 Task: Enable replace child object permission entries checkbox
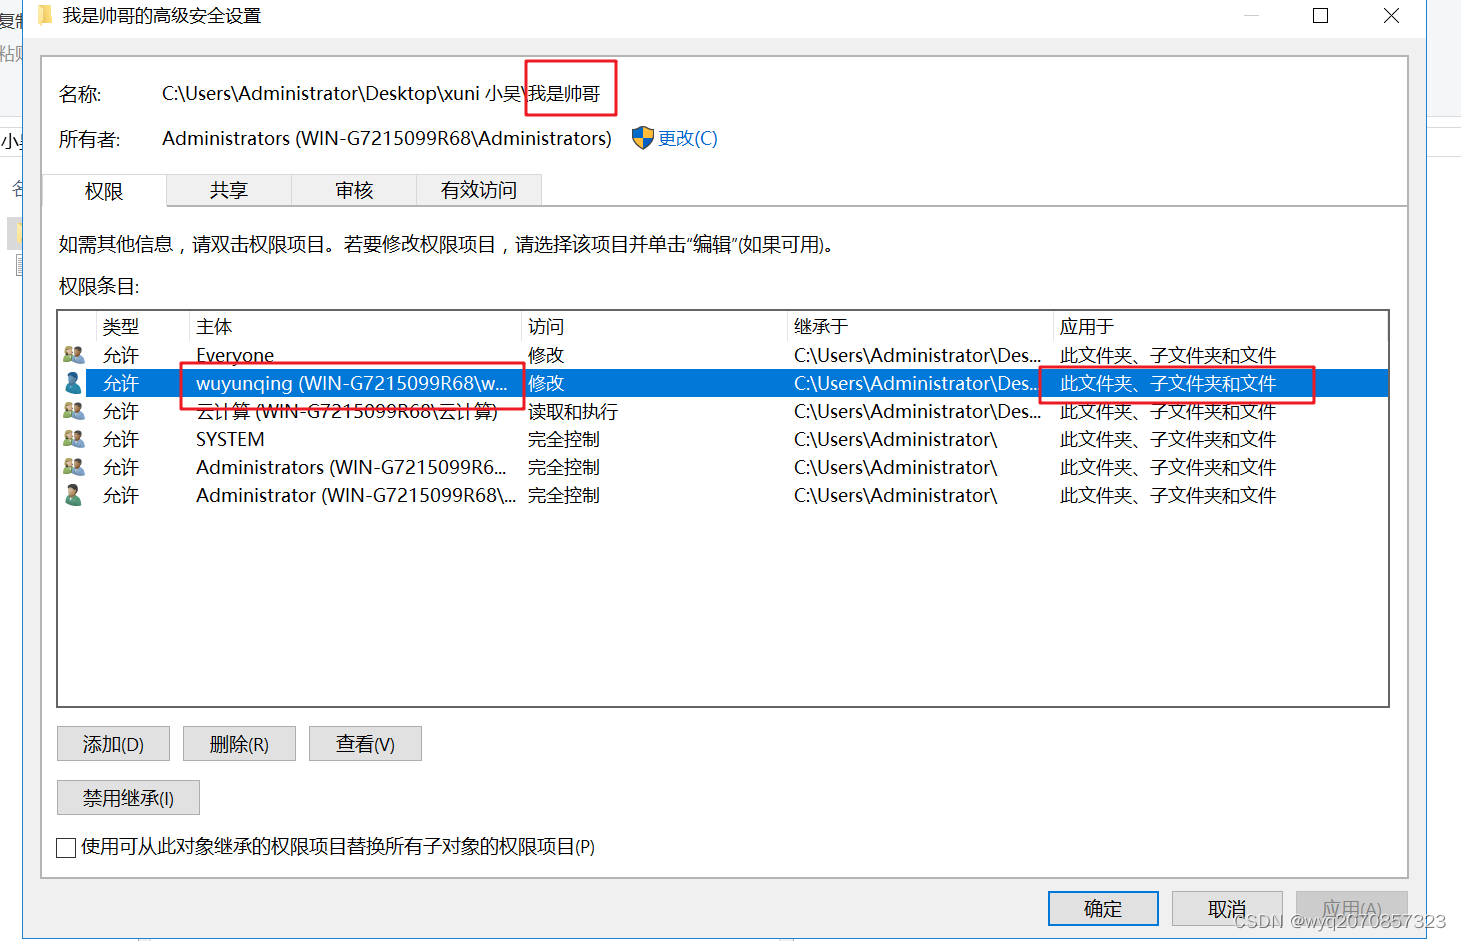66,847
